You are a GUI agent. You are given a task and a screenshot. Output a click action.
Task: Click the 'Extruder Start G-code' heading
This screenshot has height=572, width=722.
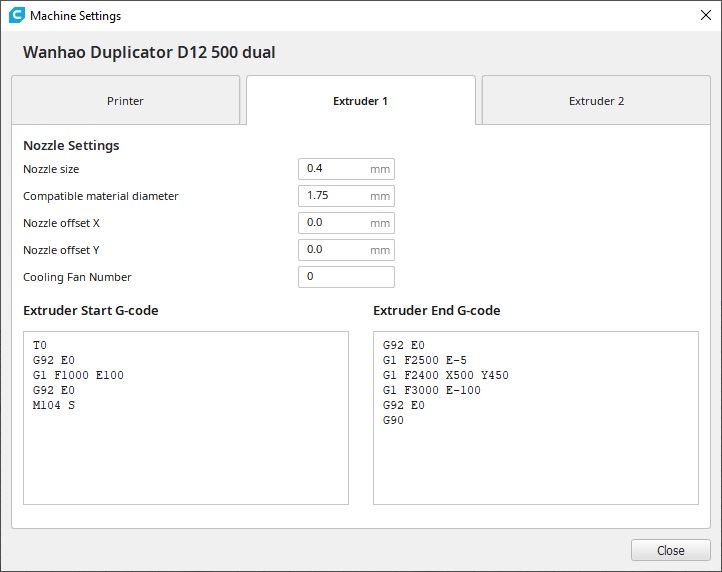click(x=91, y=310)
